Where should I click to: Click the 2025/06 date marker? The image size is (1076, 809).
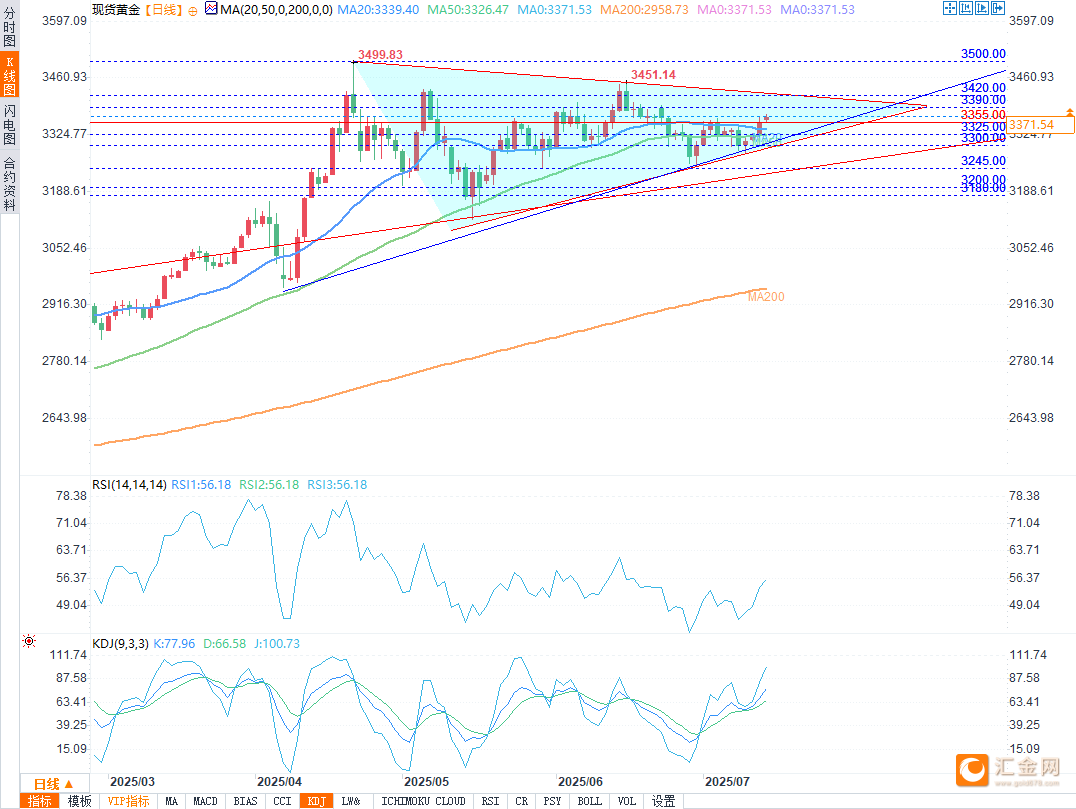(x=581, y=782)
